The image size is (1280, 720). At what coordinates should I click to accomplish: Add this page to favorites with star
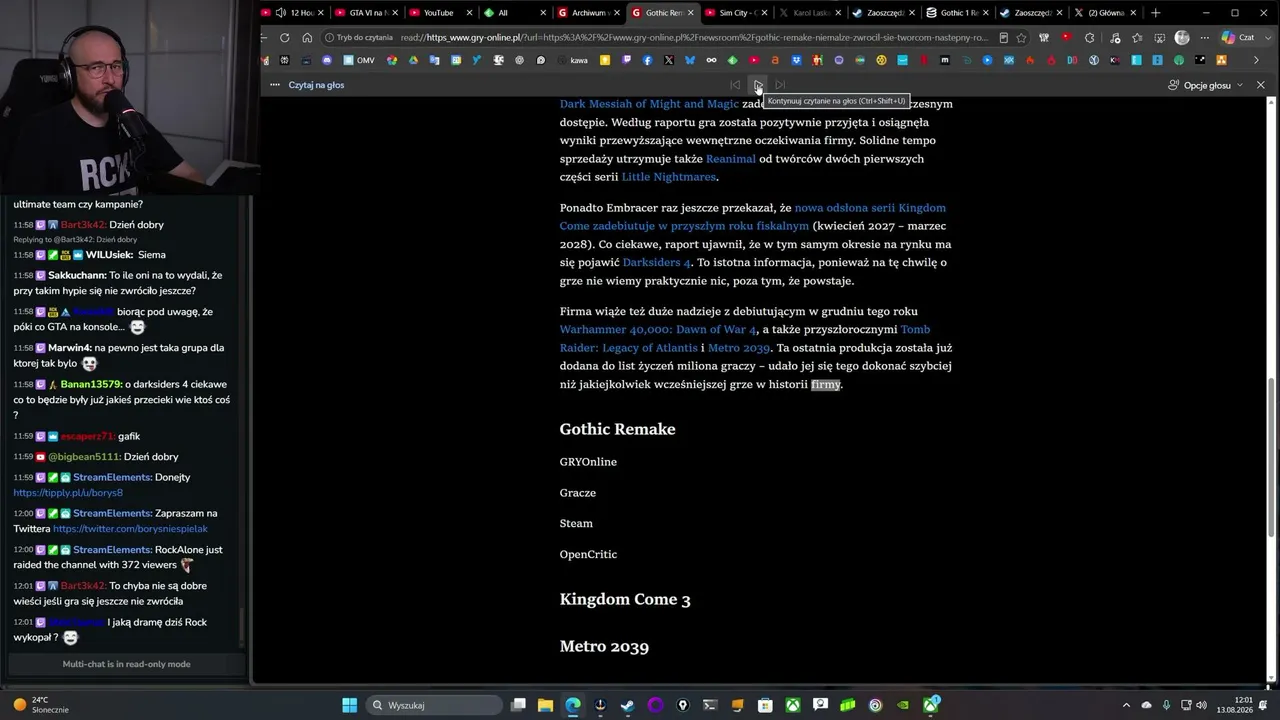[x=1021, y=38]
